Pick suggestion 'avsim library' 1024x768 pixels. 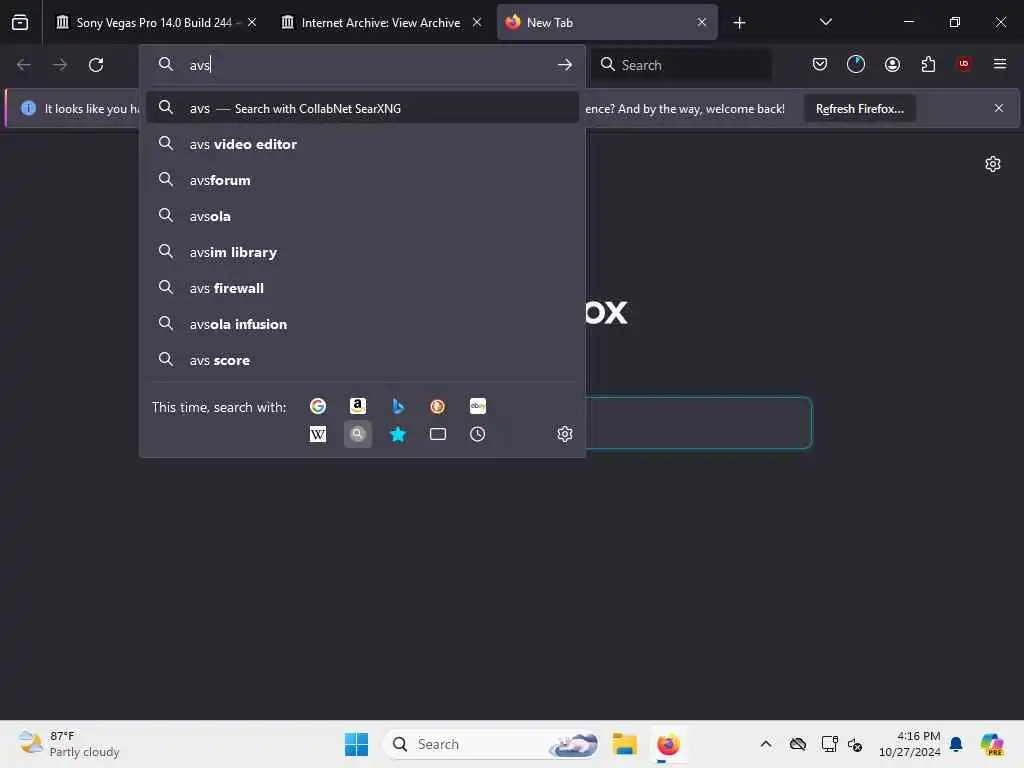(x=362, y=252)
